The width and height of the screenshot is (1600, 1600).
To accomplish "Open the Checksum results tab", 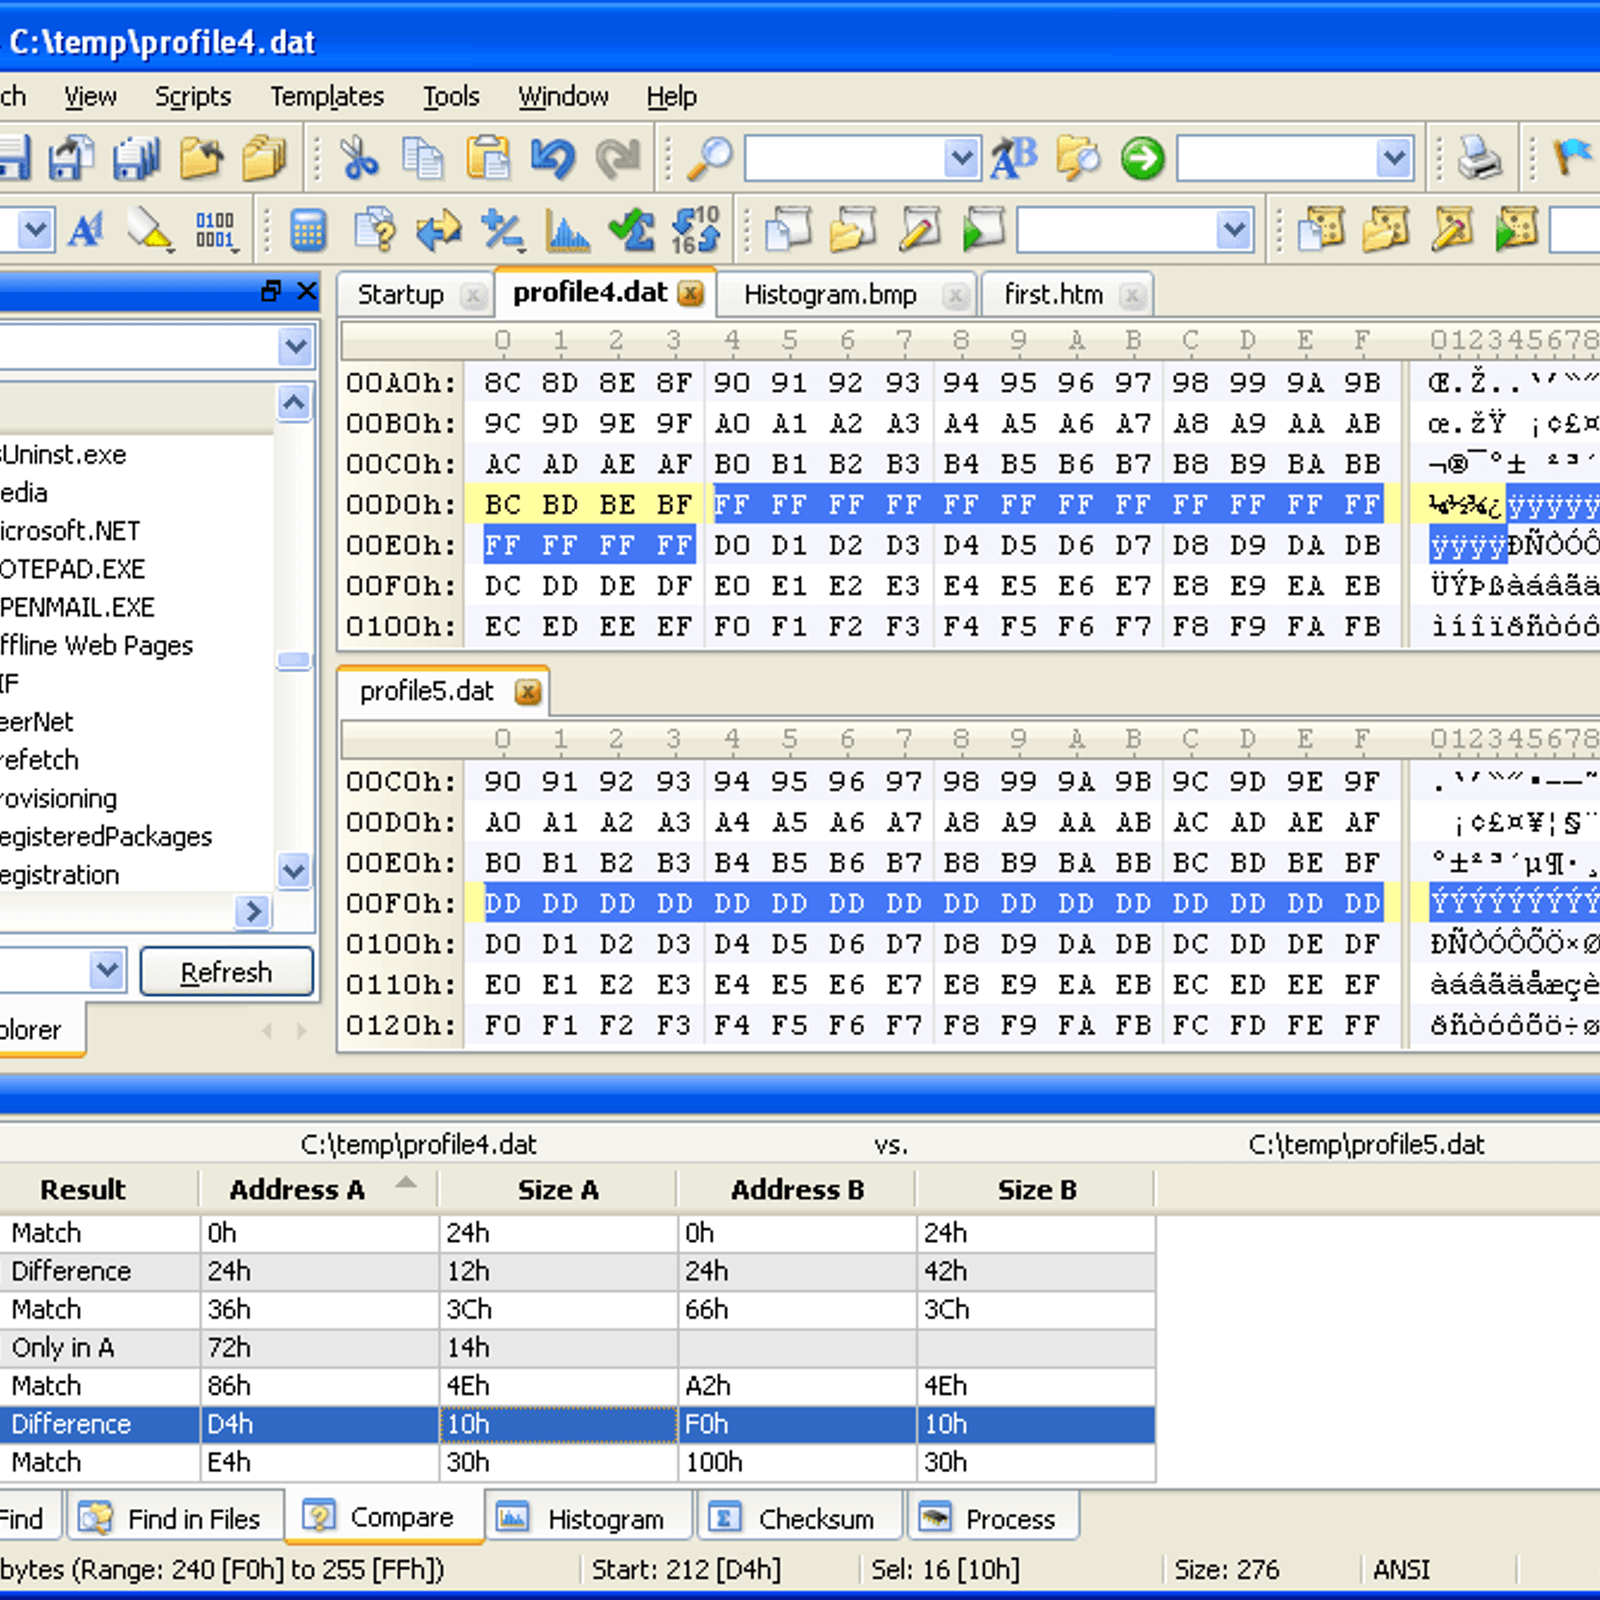I will [x=815, y=1519].
